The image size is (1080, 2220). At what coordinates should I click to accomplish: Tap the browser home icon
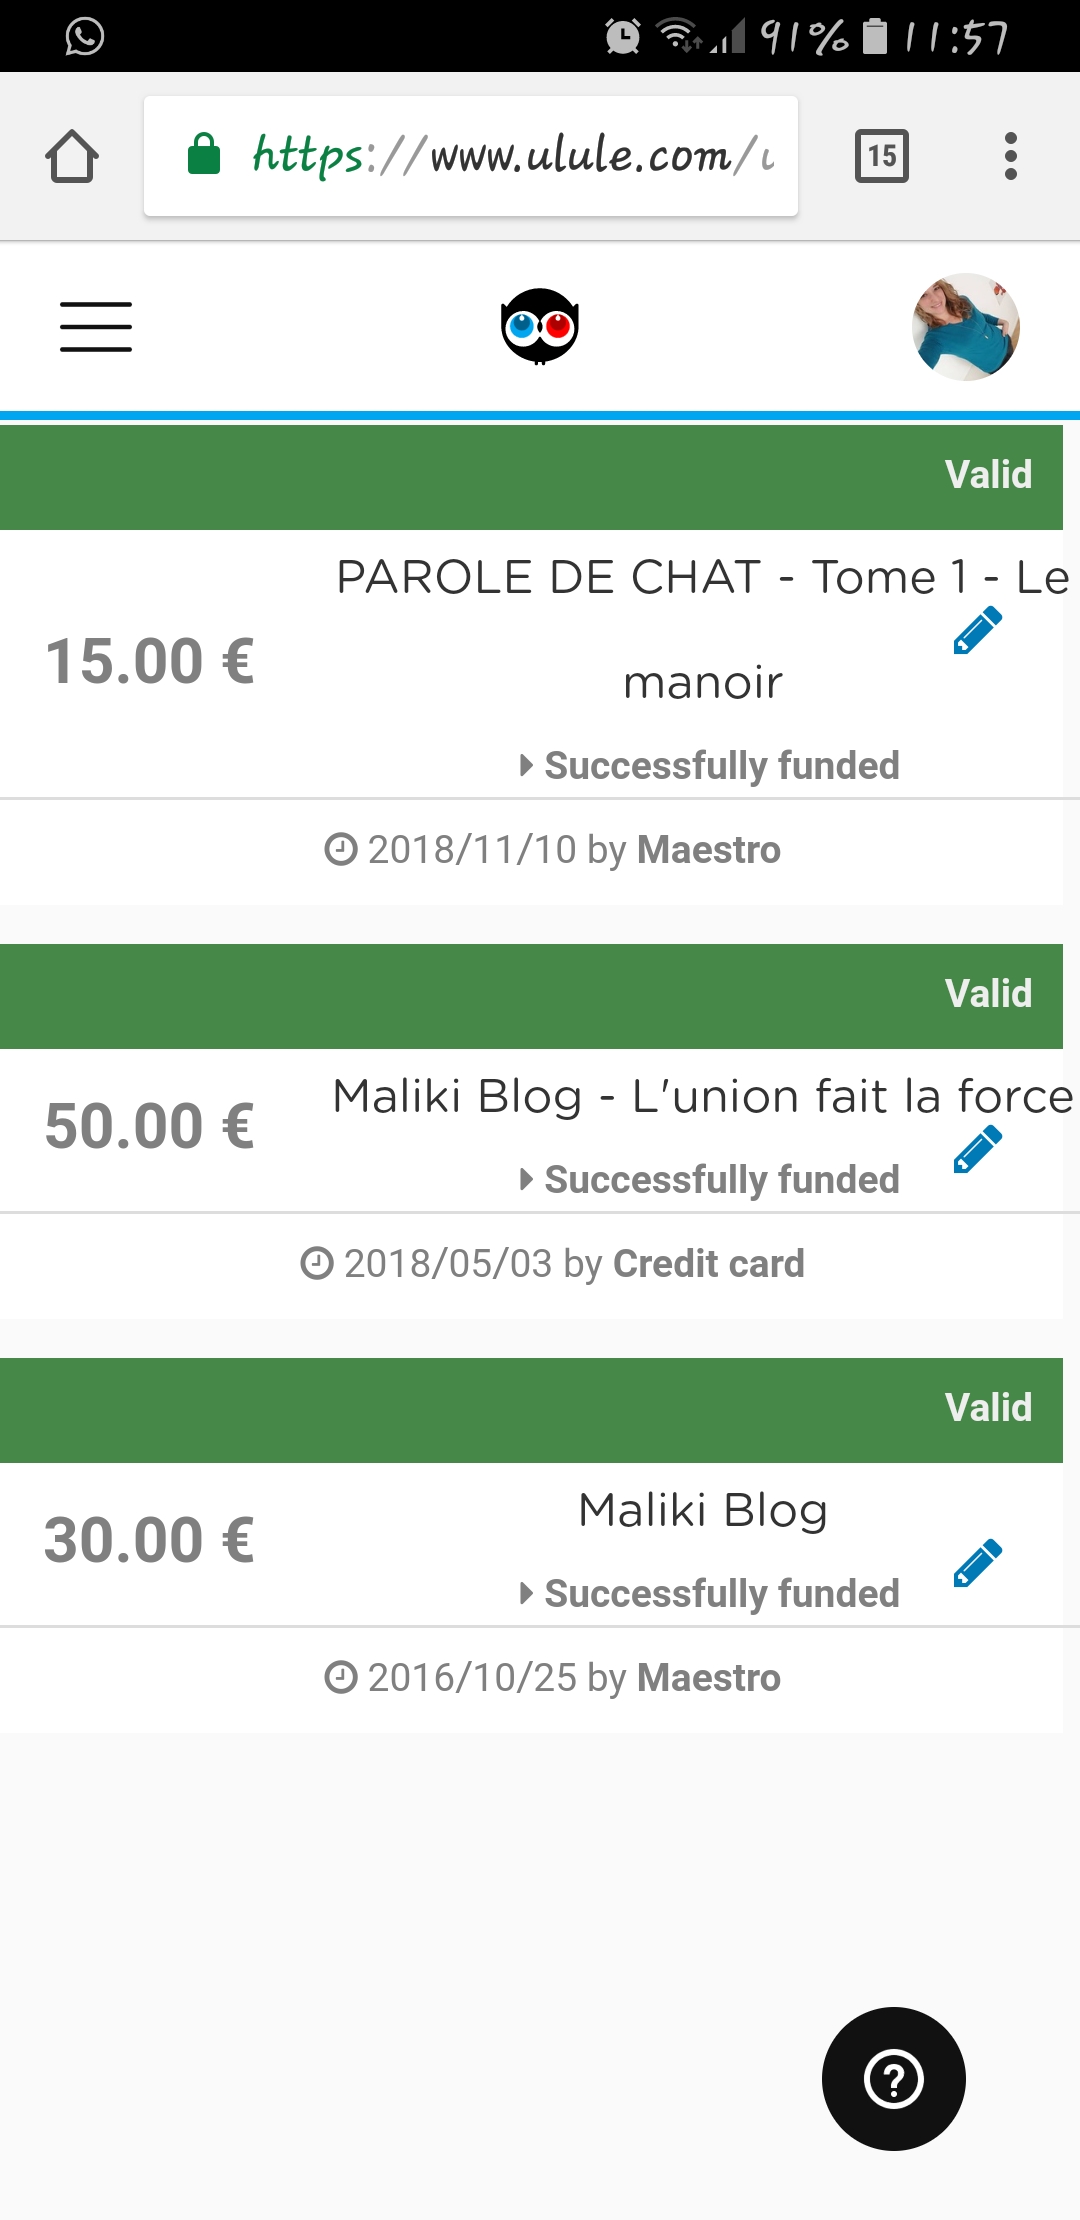click(72, 157)
